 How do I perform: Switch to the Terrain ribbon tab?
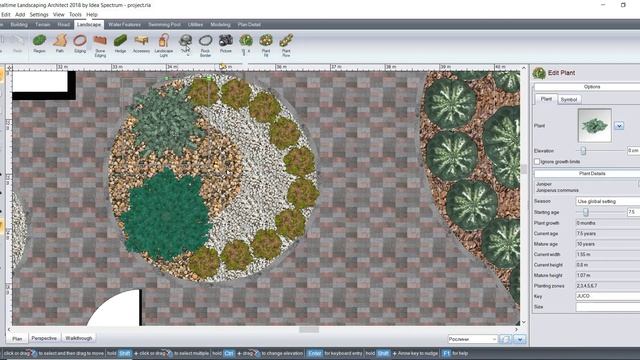coord(43,24)
